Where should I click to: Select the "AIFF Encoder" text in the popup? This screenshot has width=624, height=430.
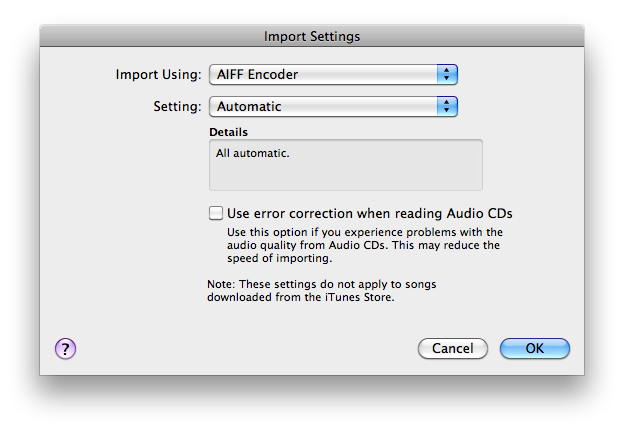tap(257, 74)
